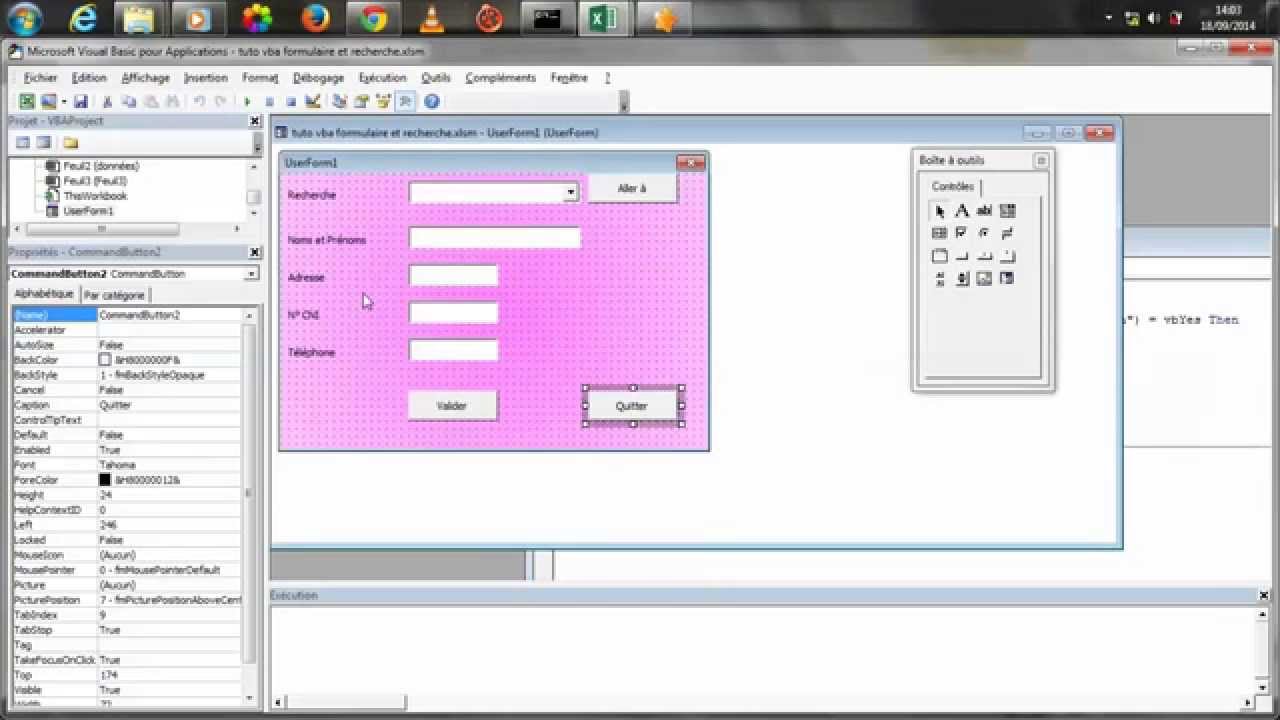Click View Code in Project panel
Image resolution: width=1280 pixels, height=720 pixels.
[23, 142]
